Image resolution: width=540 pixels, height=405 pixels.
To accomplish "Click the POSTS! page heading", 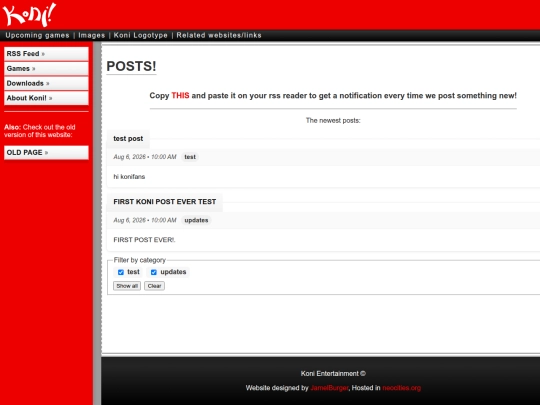I will [131, 66].
